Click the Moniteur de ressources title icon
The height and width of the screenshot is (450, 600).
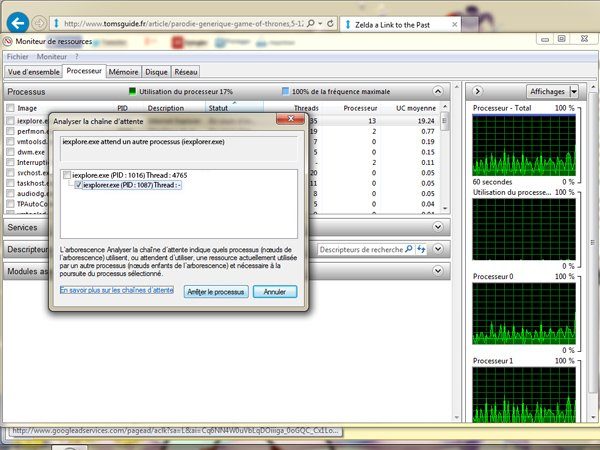(x=8, y=41)
